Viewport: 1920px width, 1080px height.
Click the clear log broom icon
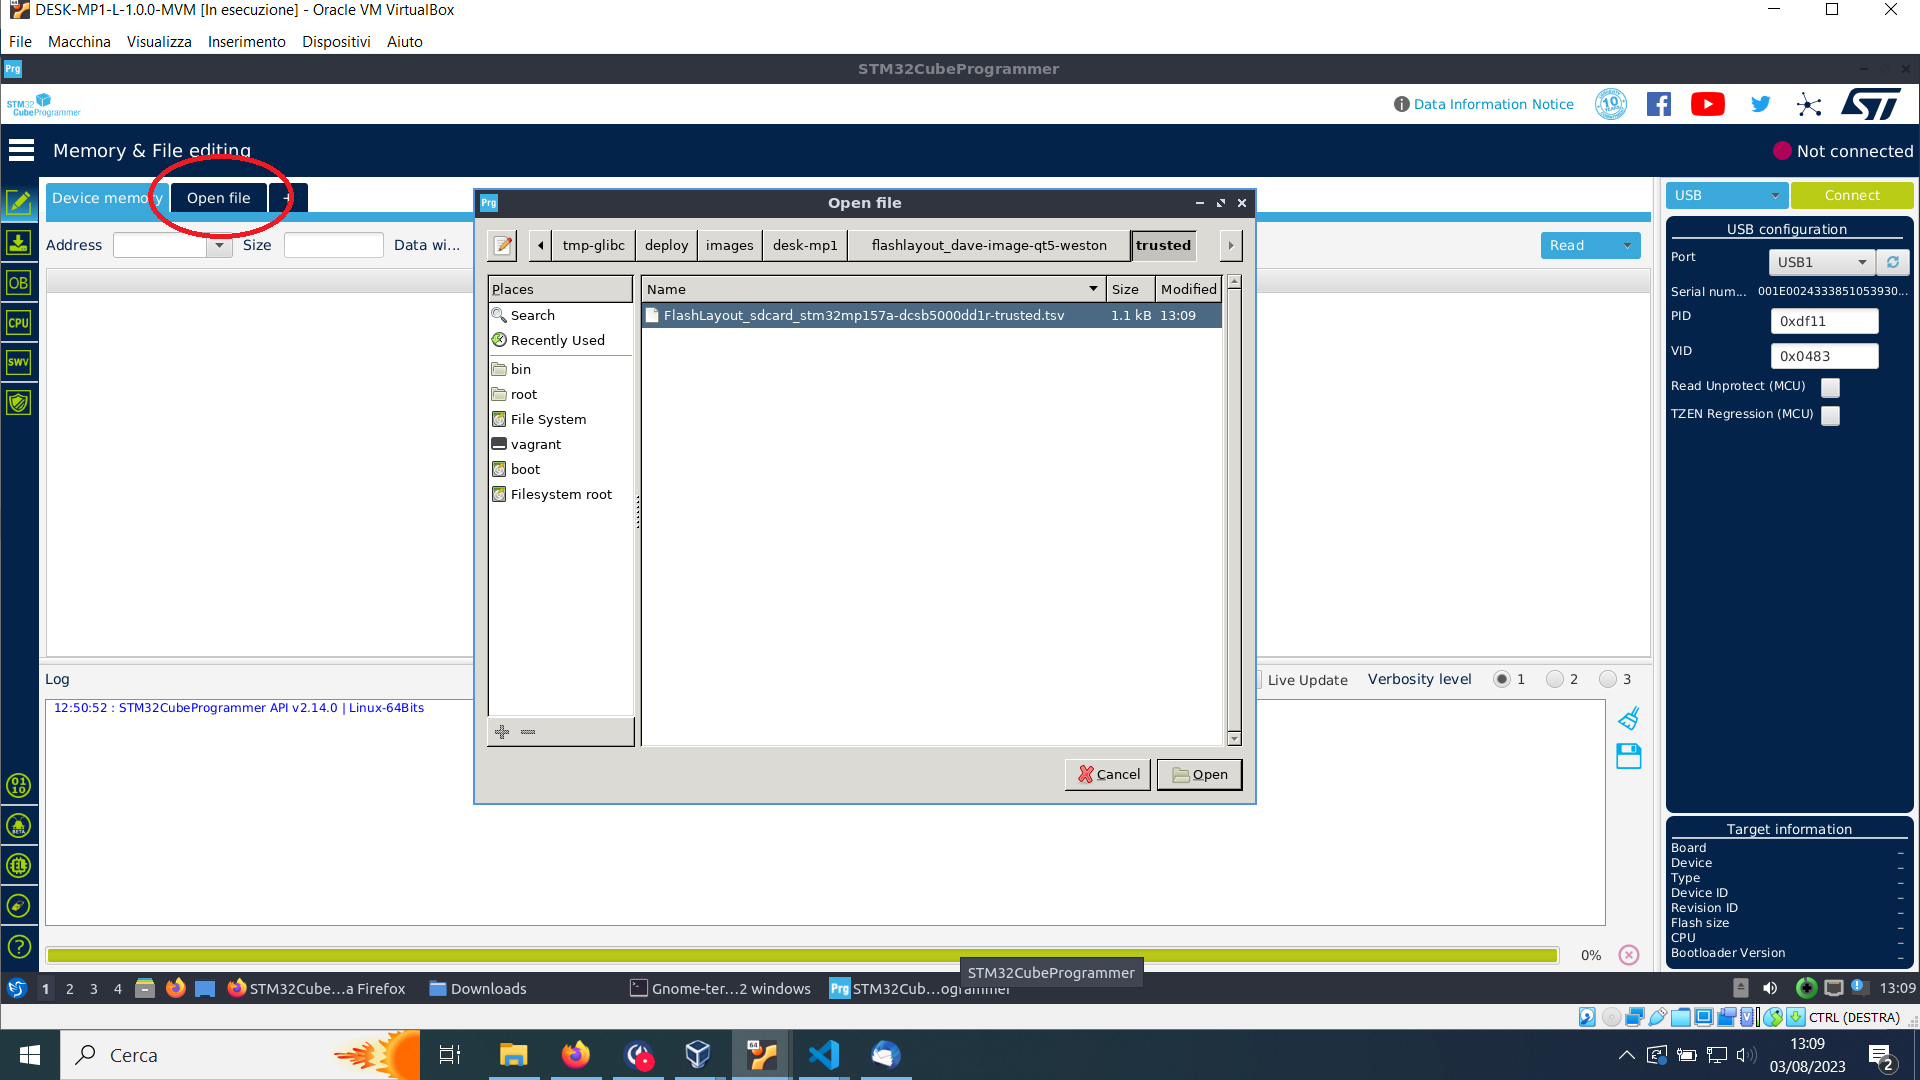pyautogui.click(x=1628, y=719)
